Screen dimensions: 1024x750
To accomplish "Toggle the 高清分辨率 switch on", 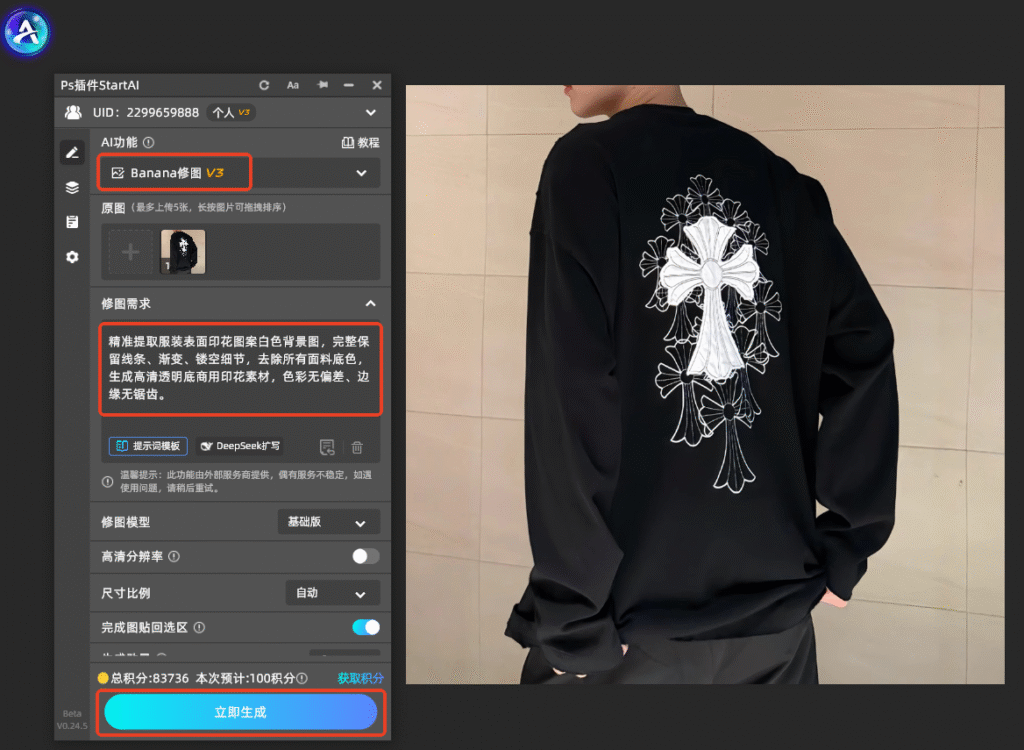I will pos(366,556).
